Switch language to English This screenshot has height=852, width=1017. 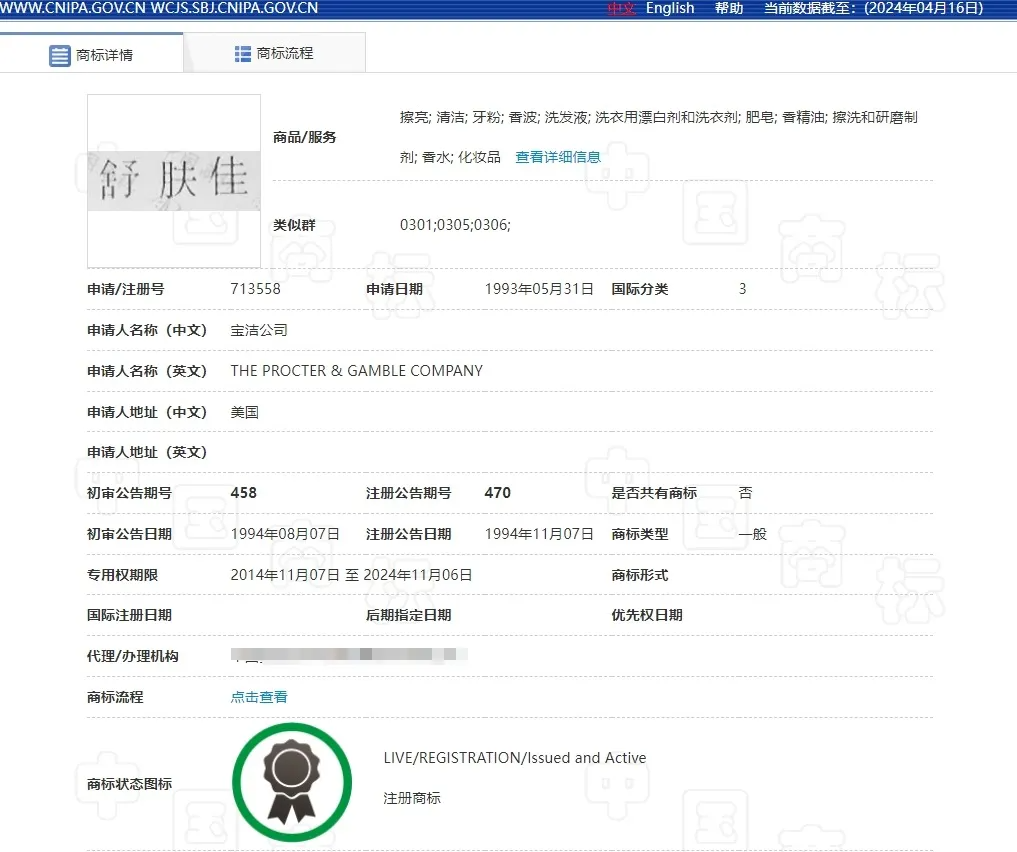click(670, 8)
